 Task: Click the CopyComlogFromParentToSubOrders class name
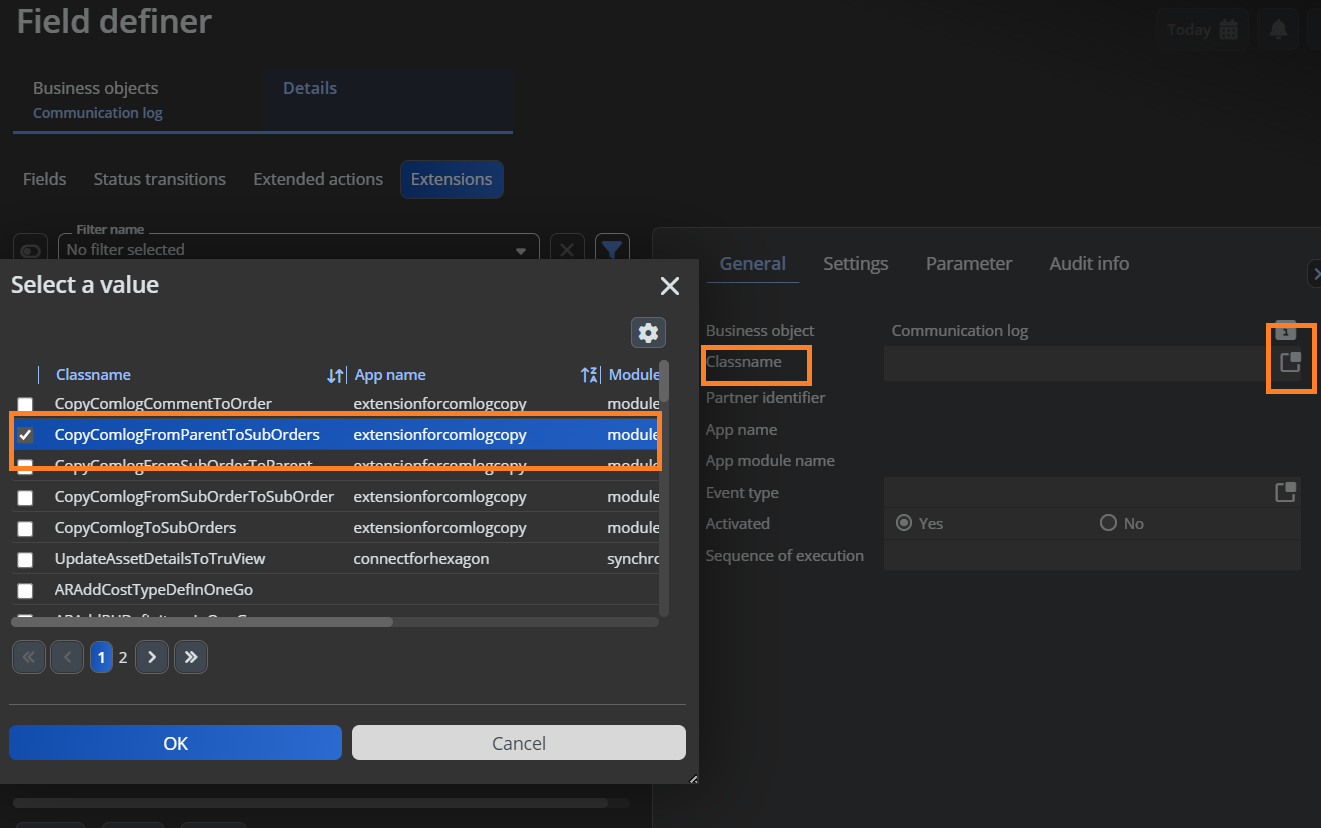(187, 435)
